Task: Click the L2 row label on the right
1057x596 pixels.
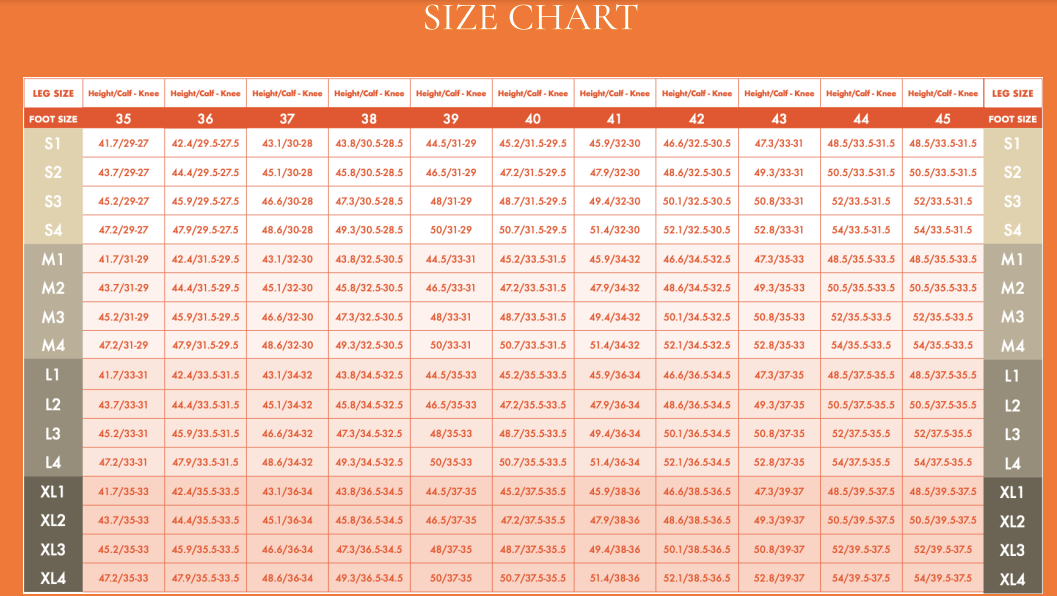Action: (1012, 405)
